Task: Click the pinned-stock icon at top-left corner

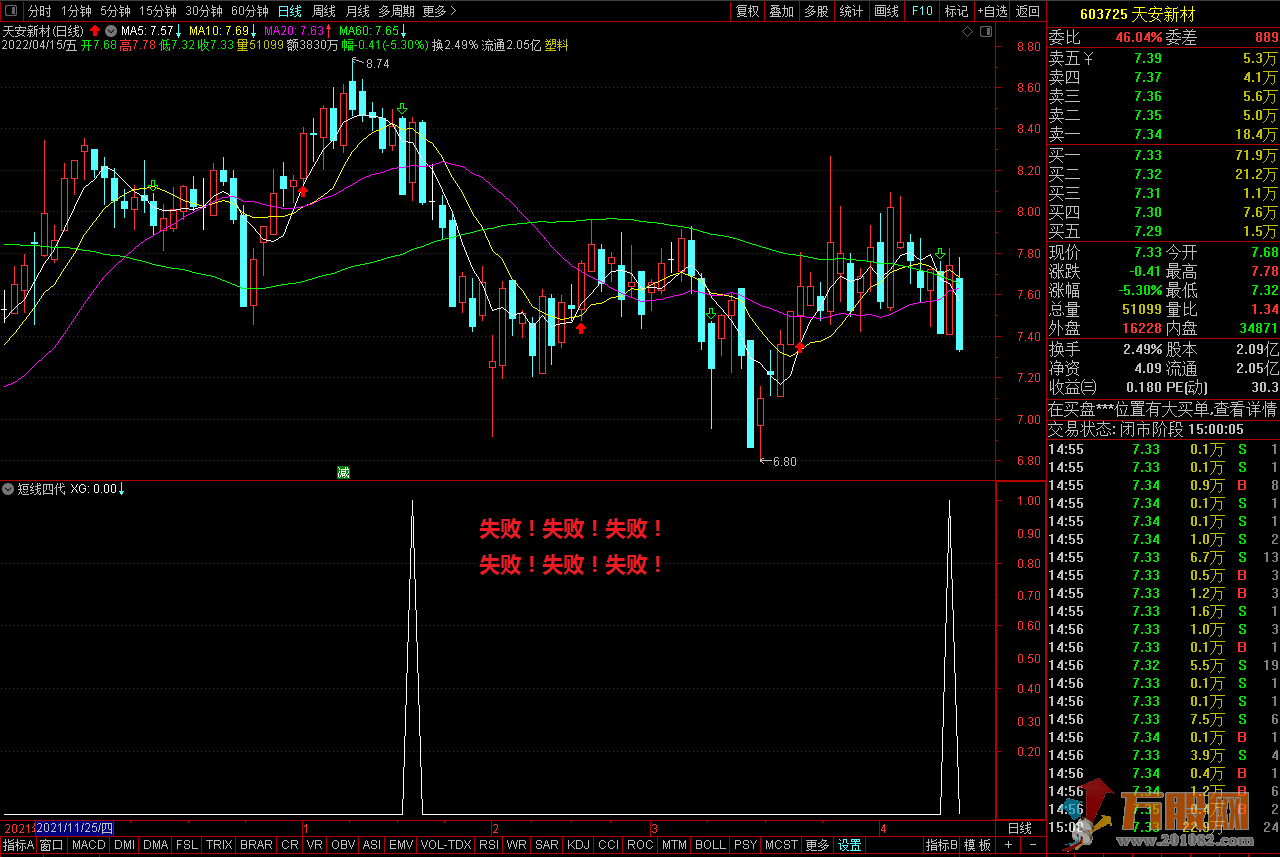Action: click(x=10, y=11)
